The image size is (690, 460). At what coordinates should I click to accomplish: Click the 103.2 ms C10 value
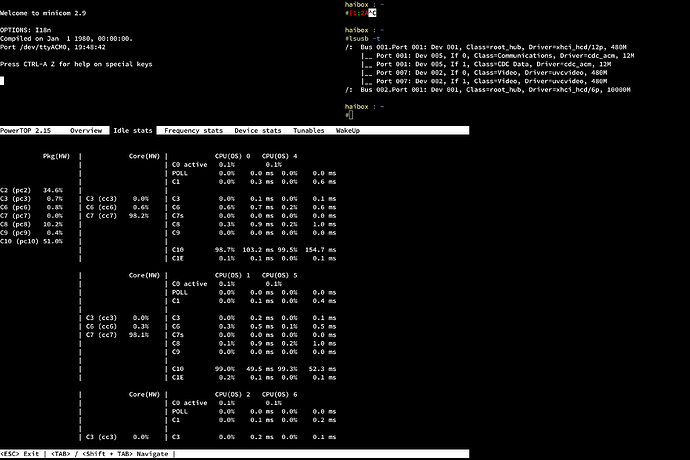coord(258,250)
